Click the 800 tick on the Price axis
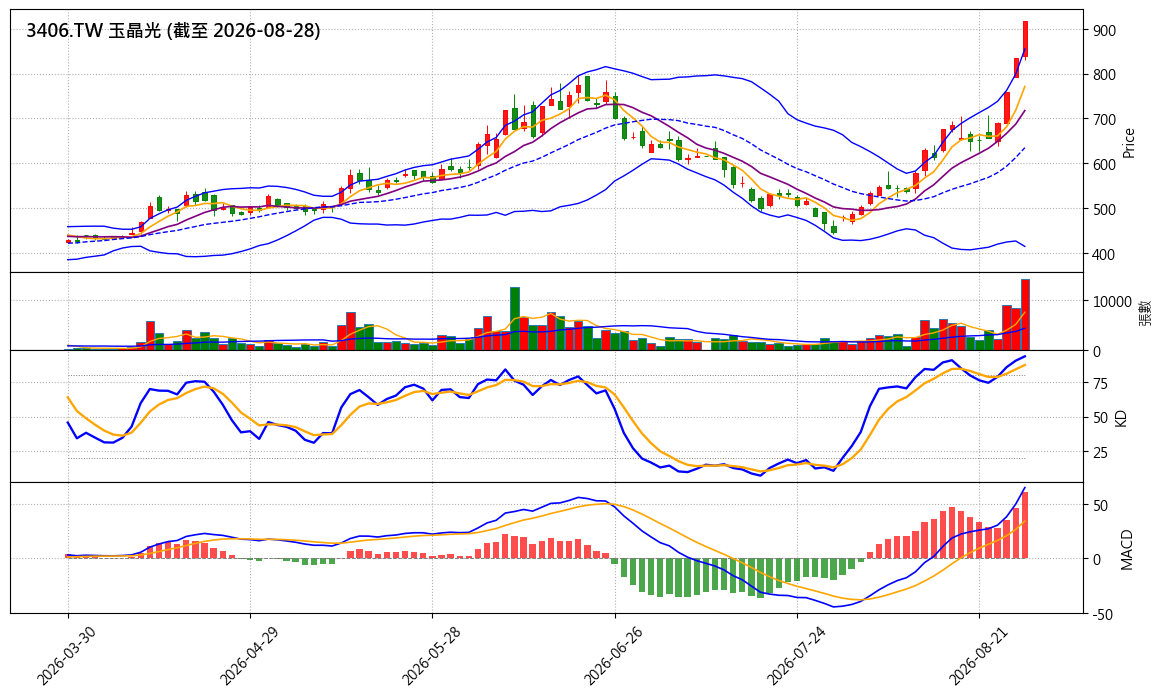 pos(1104,75)
